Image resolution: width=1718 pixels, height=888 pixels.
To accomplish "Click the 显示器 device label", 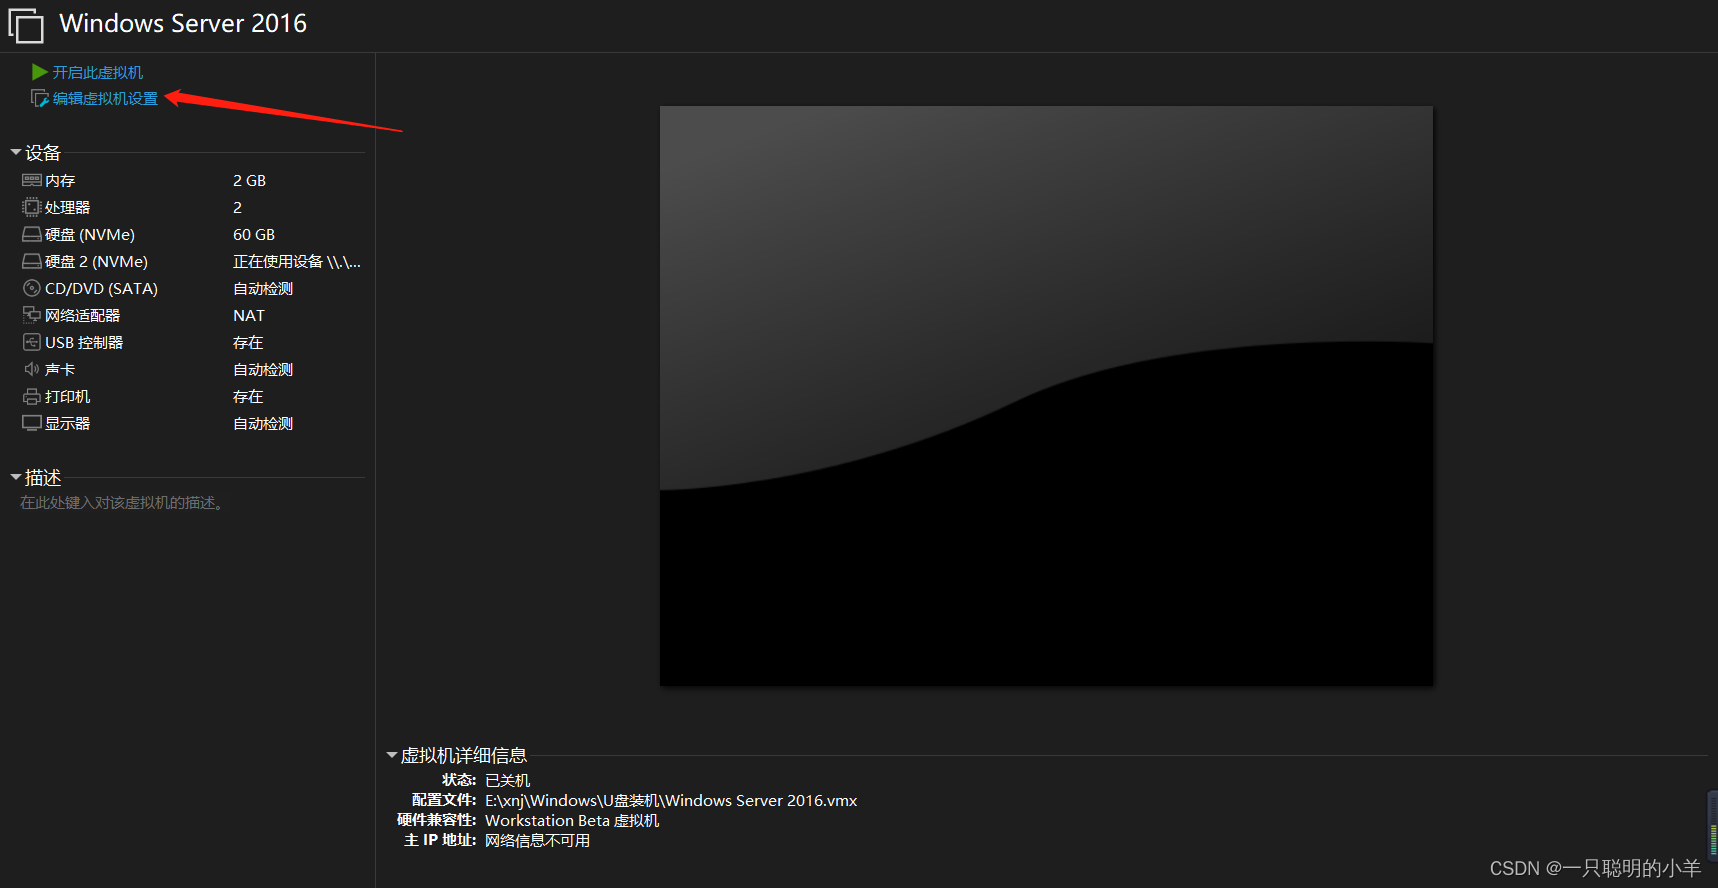I will (68, 424).
